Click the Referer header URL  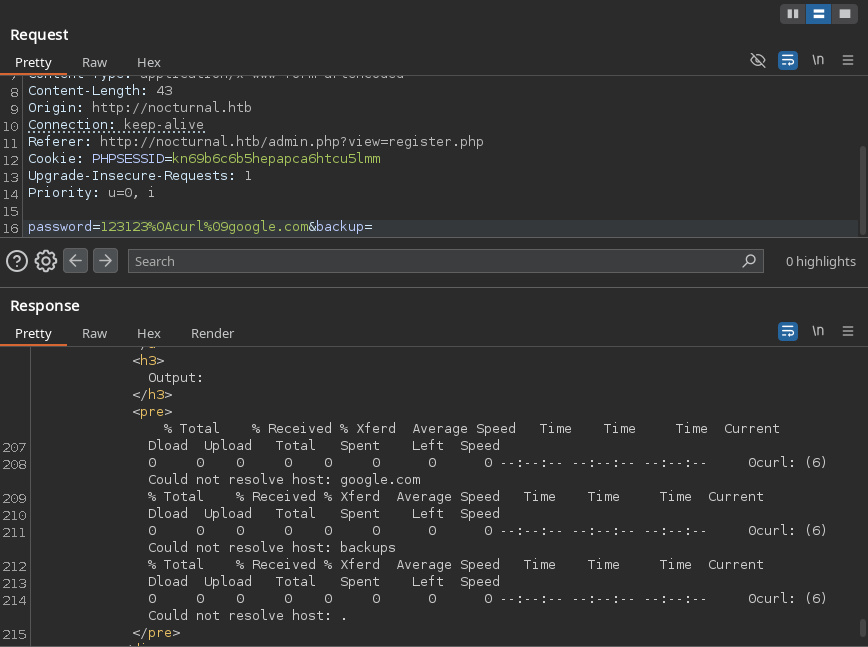click(292, 142)
